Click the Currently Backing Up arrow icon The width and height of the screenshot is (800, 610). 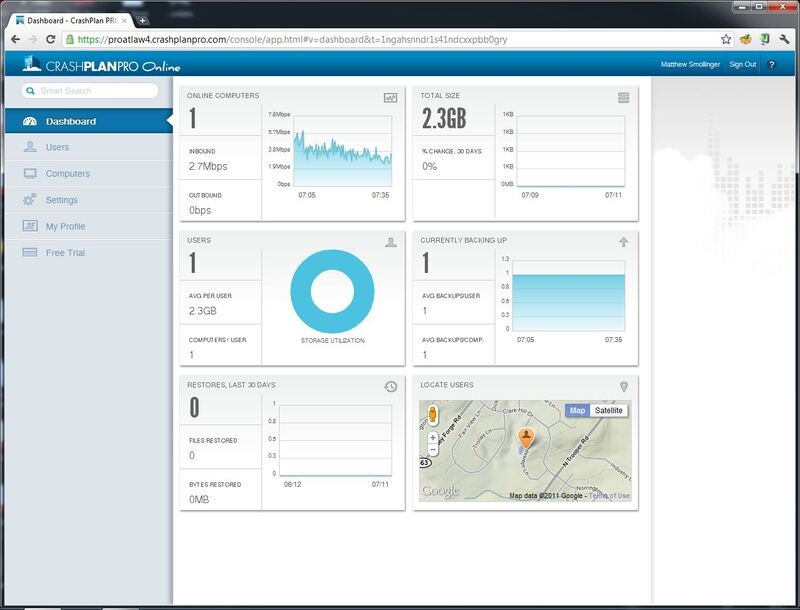[623, 242]
